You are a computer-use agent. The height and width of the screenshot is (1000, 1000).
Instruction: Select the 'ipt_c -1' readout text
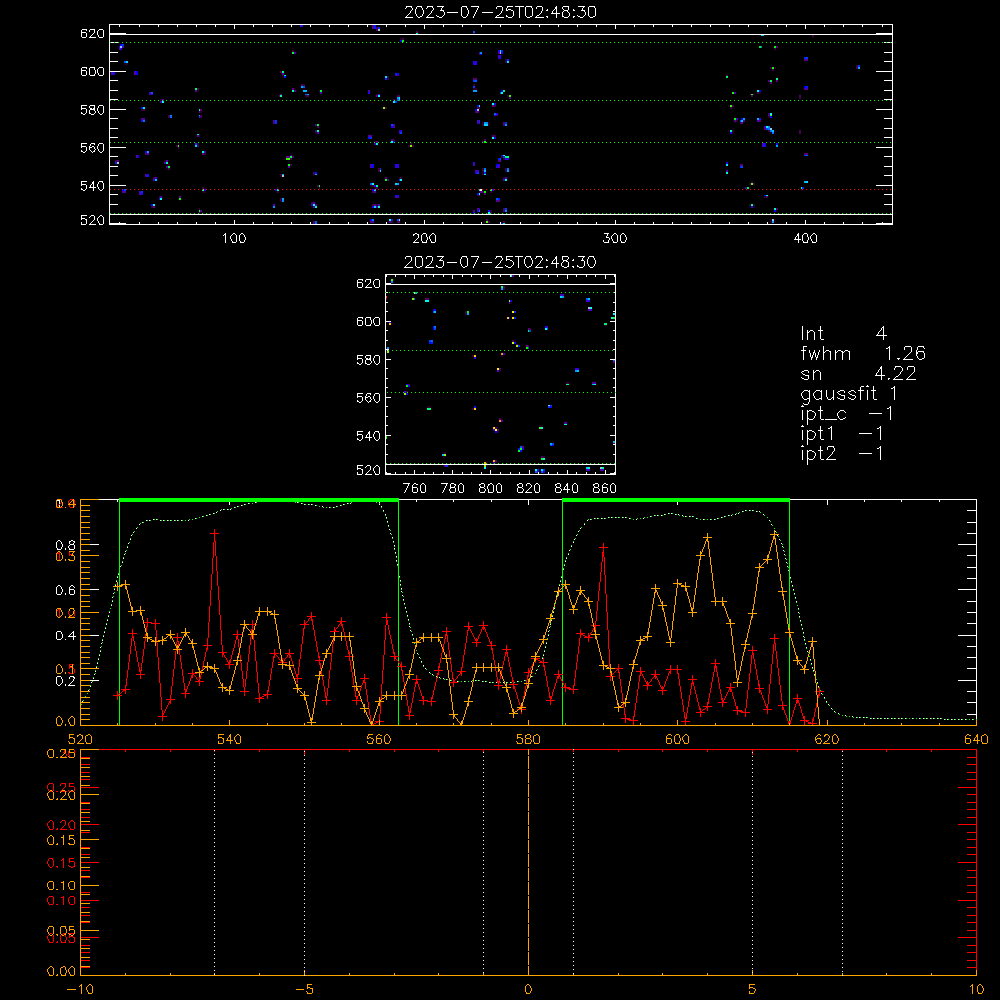tap(847, 414)
